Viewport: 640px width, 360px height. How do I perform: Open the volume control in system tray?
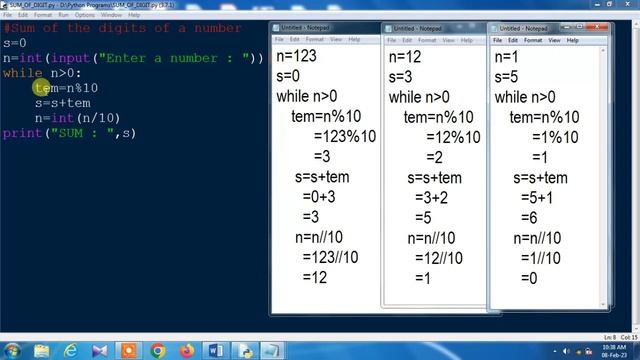click(566, 351)
